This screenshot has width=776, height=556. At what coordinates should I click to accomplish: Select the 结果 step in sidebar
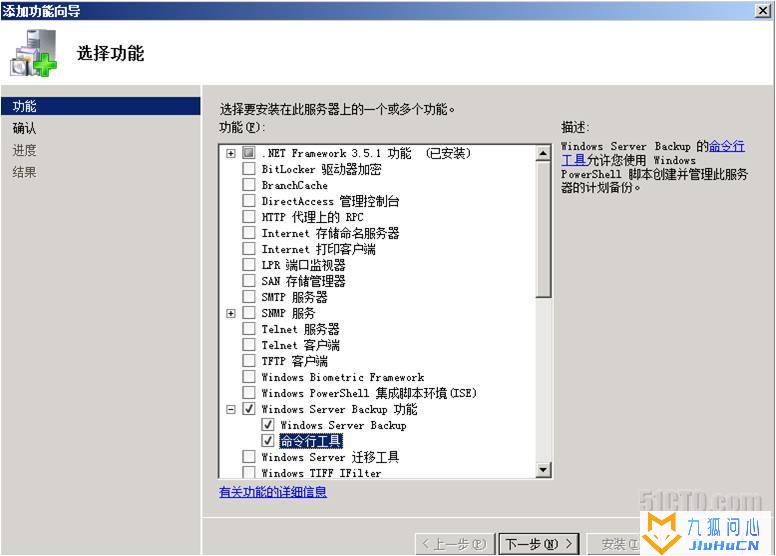coord(24,172)
